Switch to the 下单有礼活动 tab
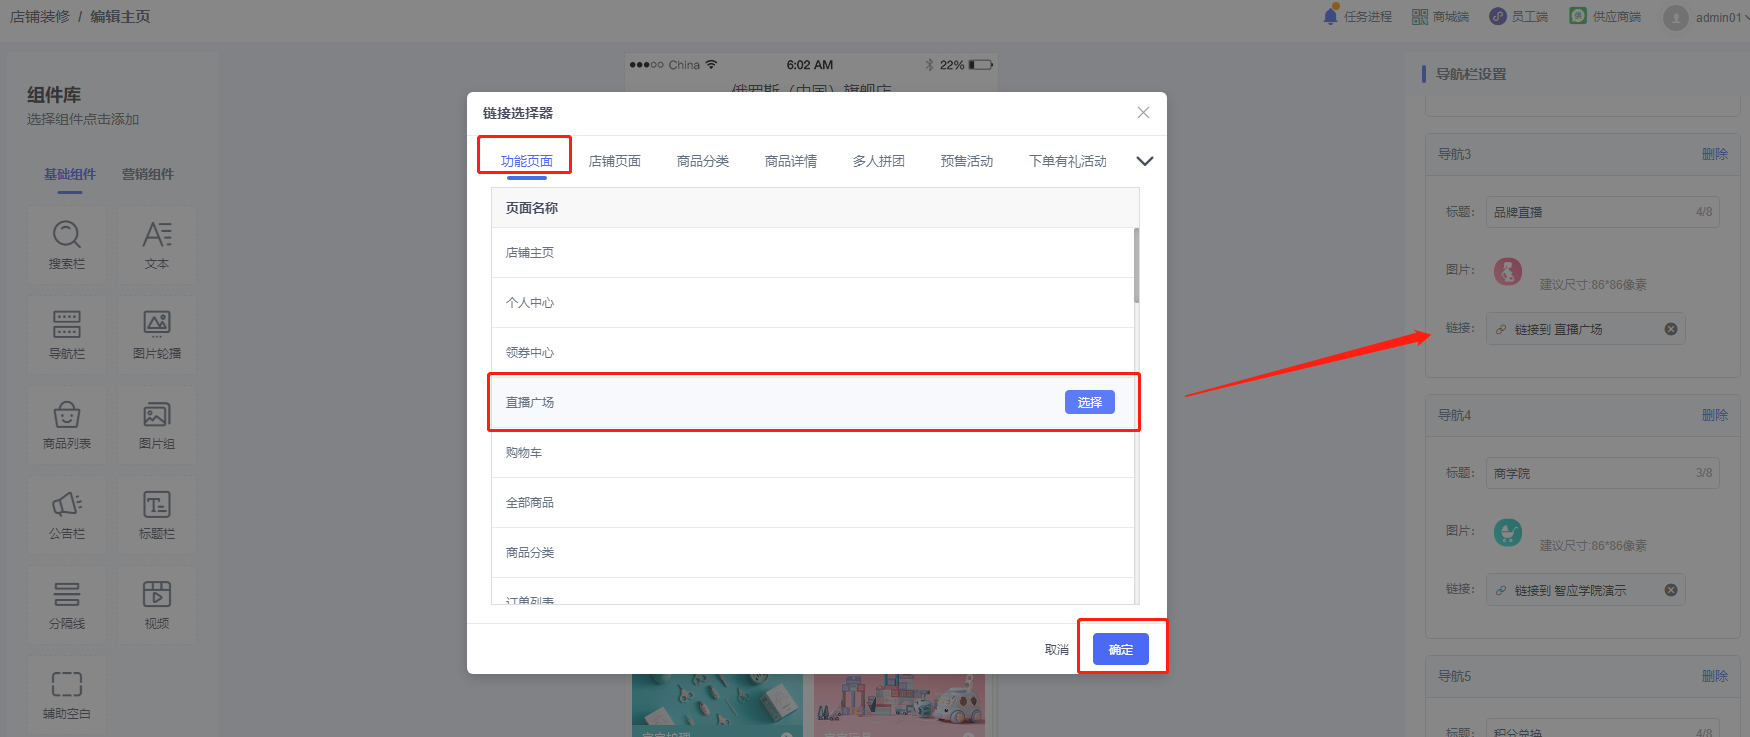1750x737 pixels. coord(1068,161)
